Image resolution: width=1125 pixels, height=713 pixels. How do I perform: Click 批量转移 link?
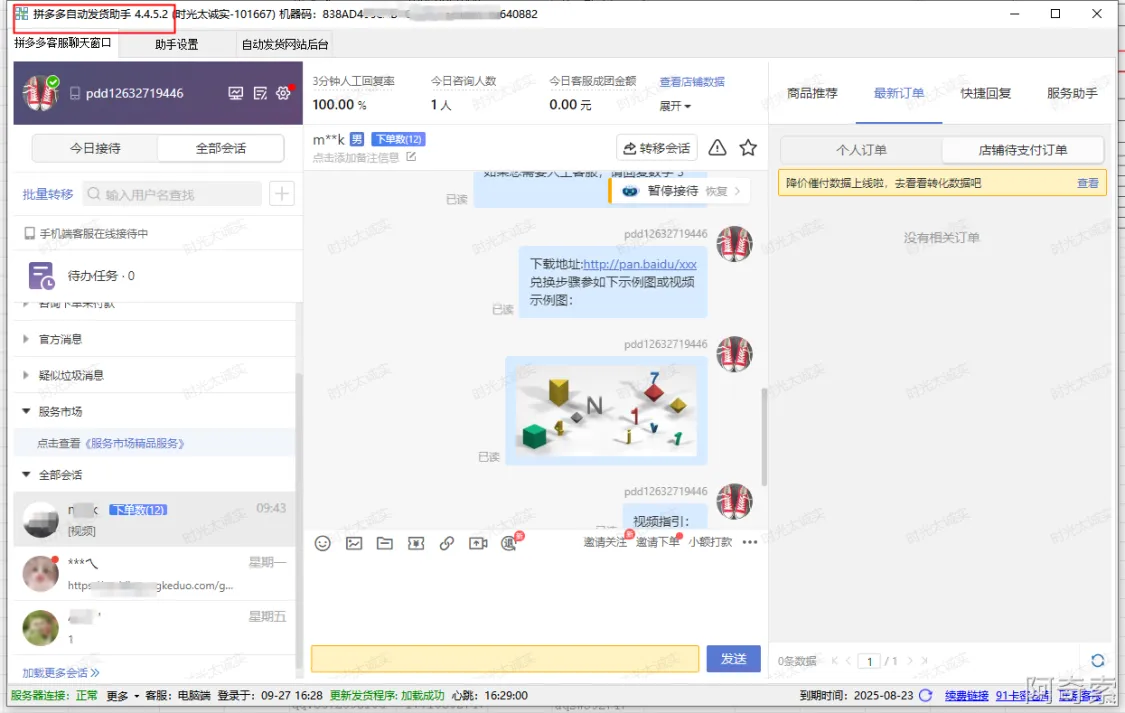pos(47,194)
